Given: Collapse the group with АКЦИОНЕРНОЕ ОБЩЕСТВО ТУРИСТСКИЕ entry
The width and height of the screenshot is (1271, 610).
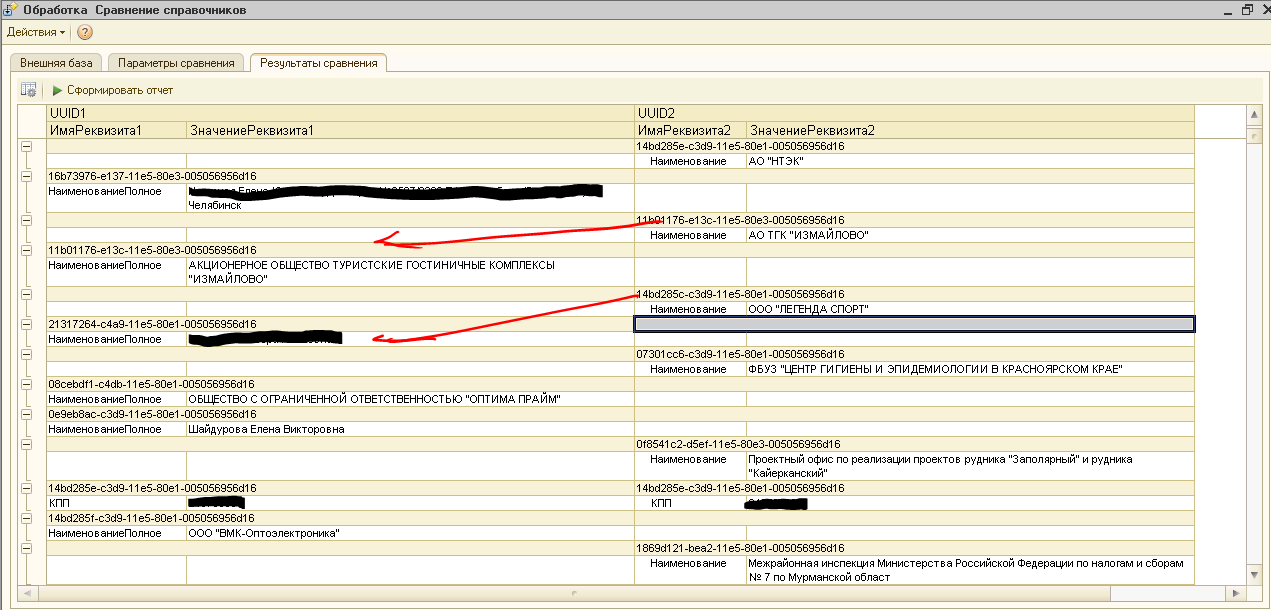Looking at the screenshot, I should [x=26, y=250].
